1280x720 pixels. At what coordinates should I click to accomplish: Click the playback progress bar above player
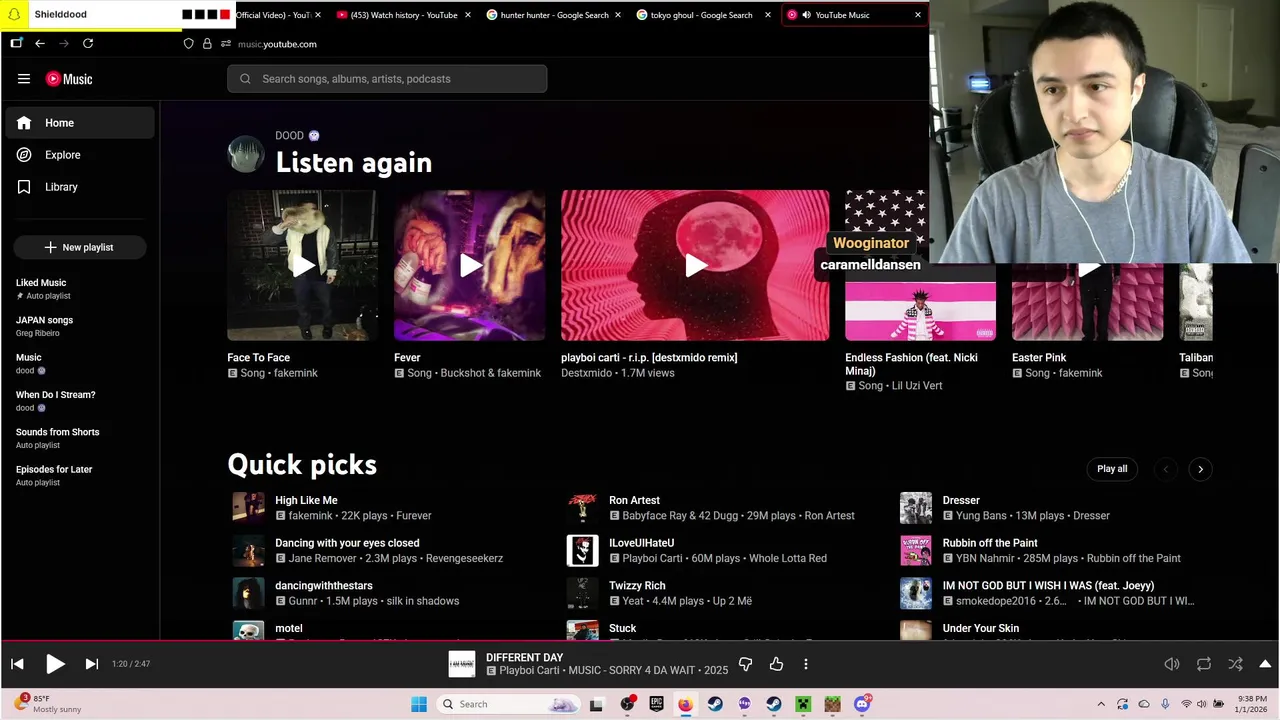(640, 642)
